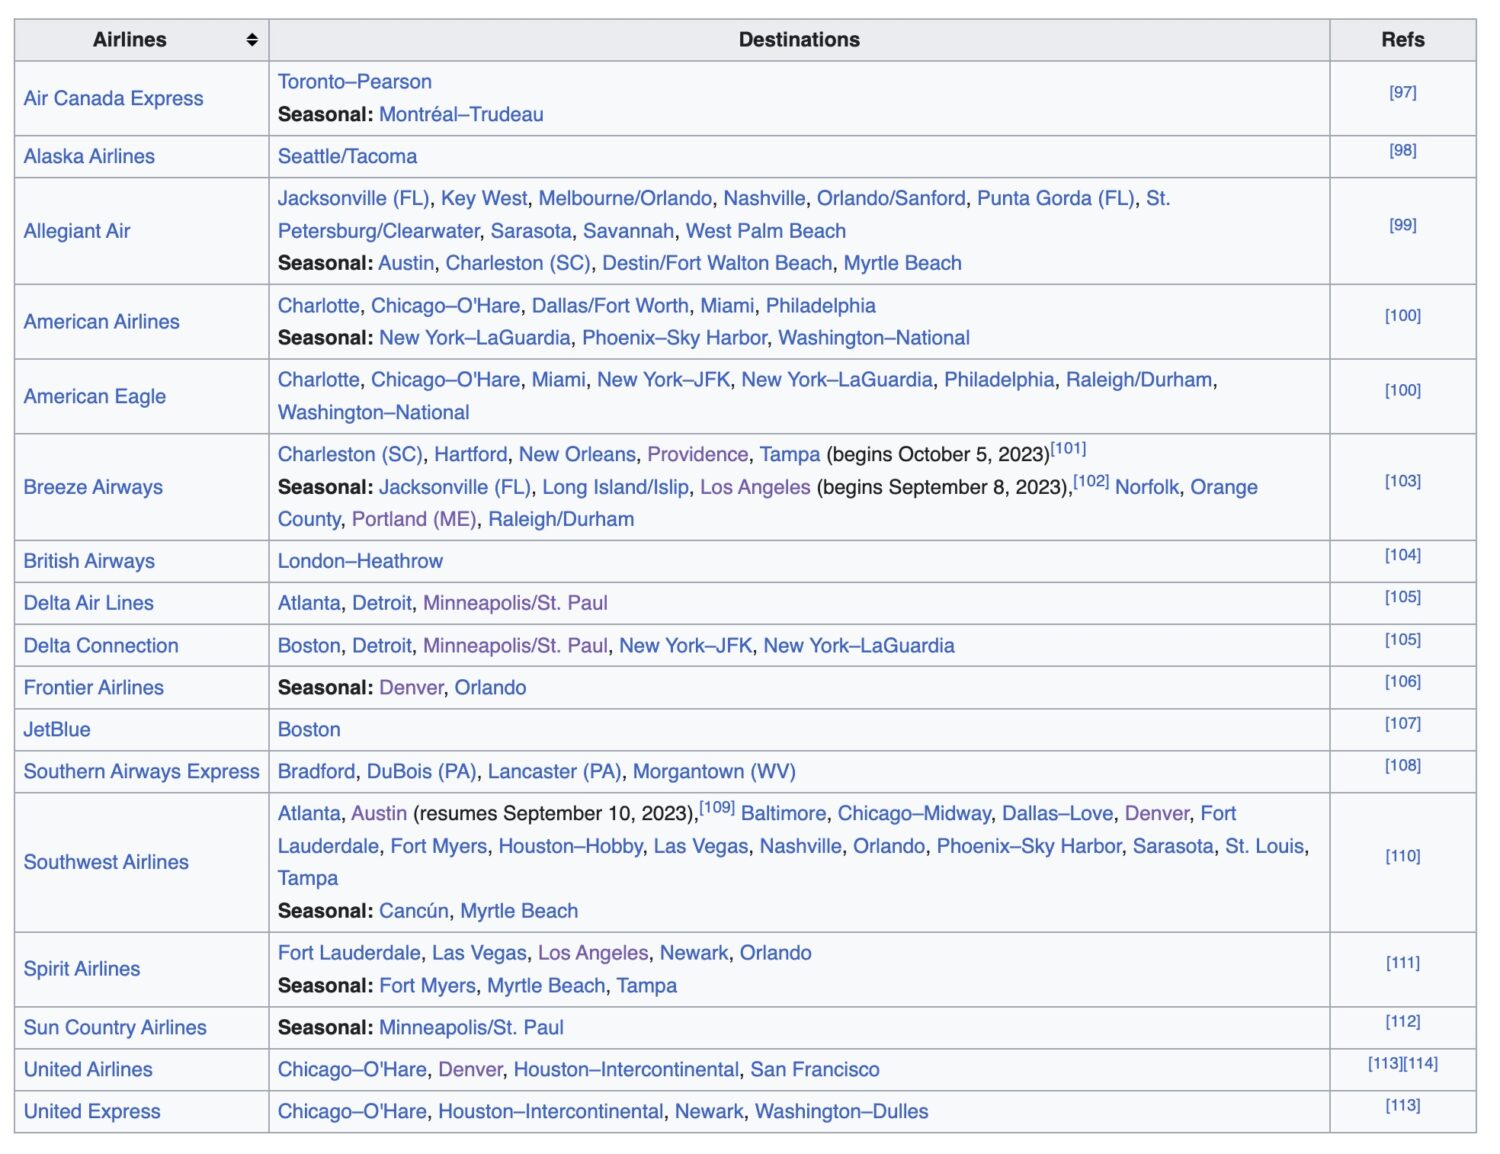Open the Seattle/Tacoma airport link
This screenshot has height=1154, width=1500.
[x=347, y=156]
